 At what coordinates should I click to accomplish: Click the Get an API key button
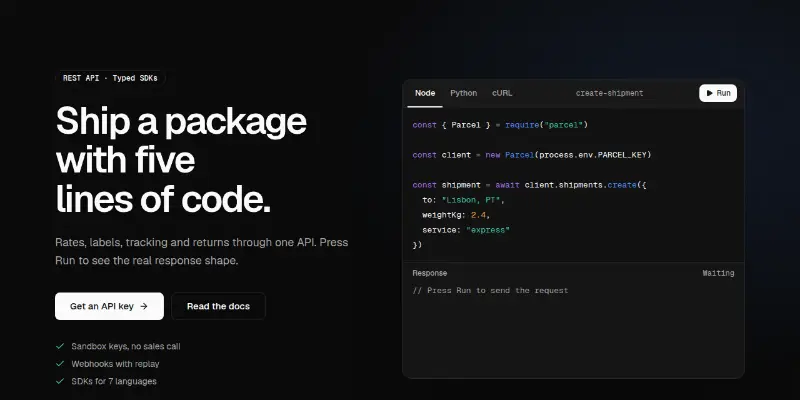pos(109,306)
